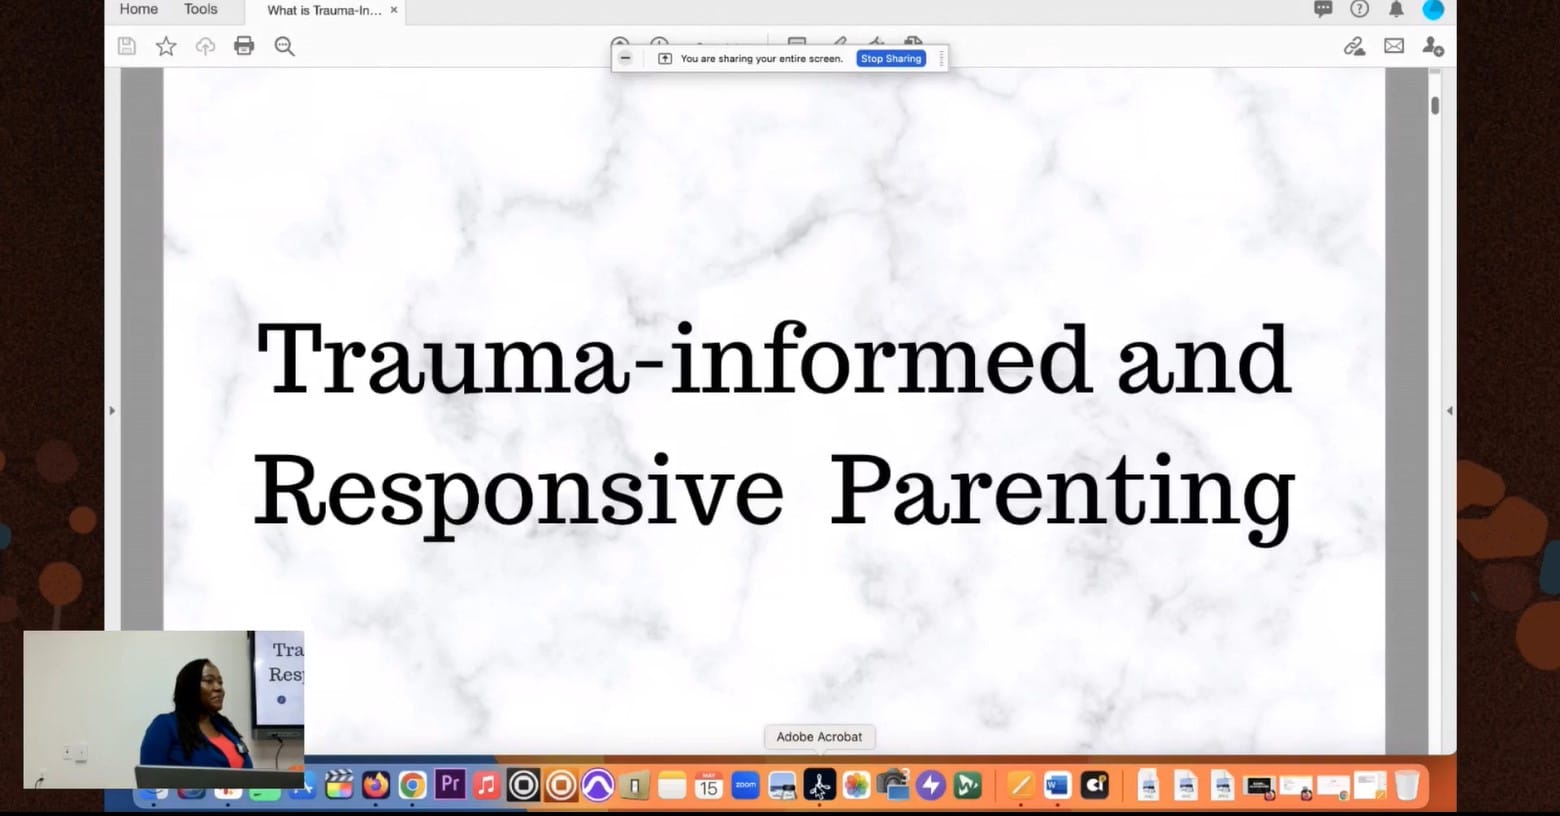1560x816 pixels.
Task: Select the Home tab in Acrobat
Action: (x=138, y=9)
